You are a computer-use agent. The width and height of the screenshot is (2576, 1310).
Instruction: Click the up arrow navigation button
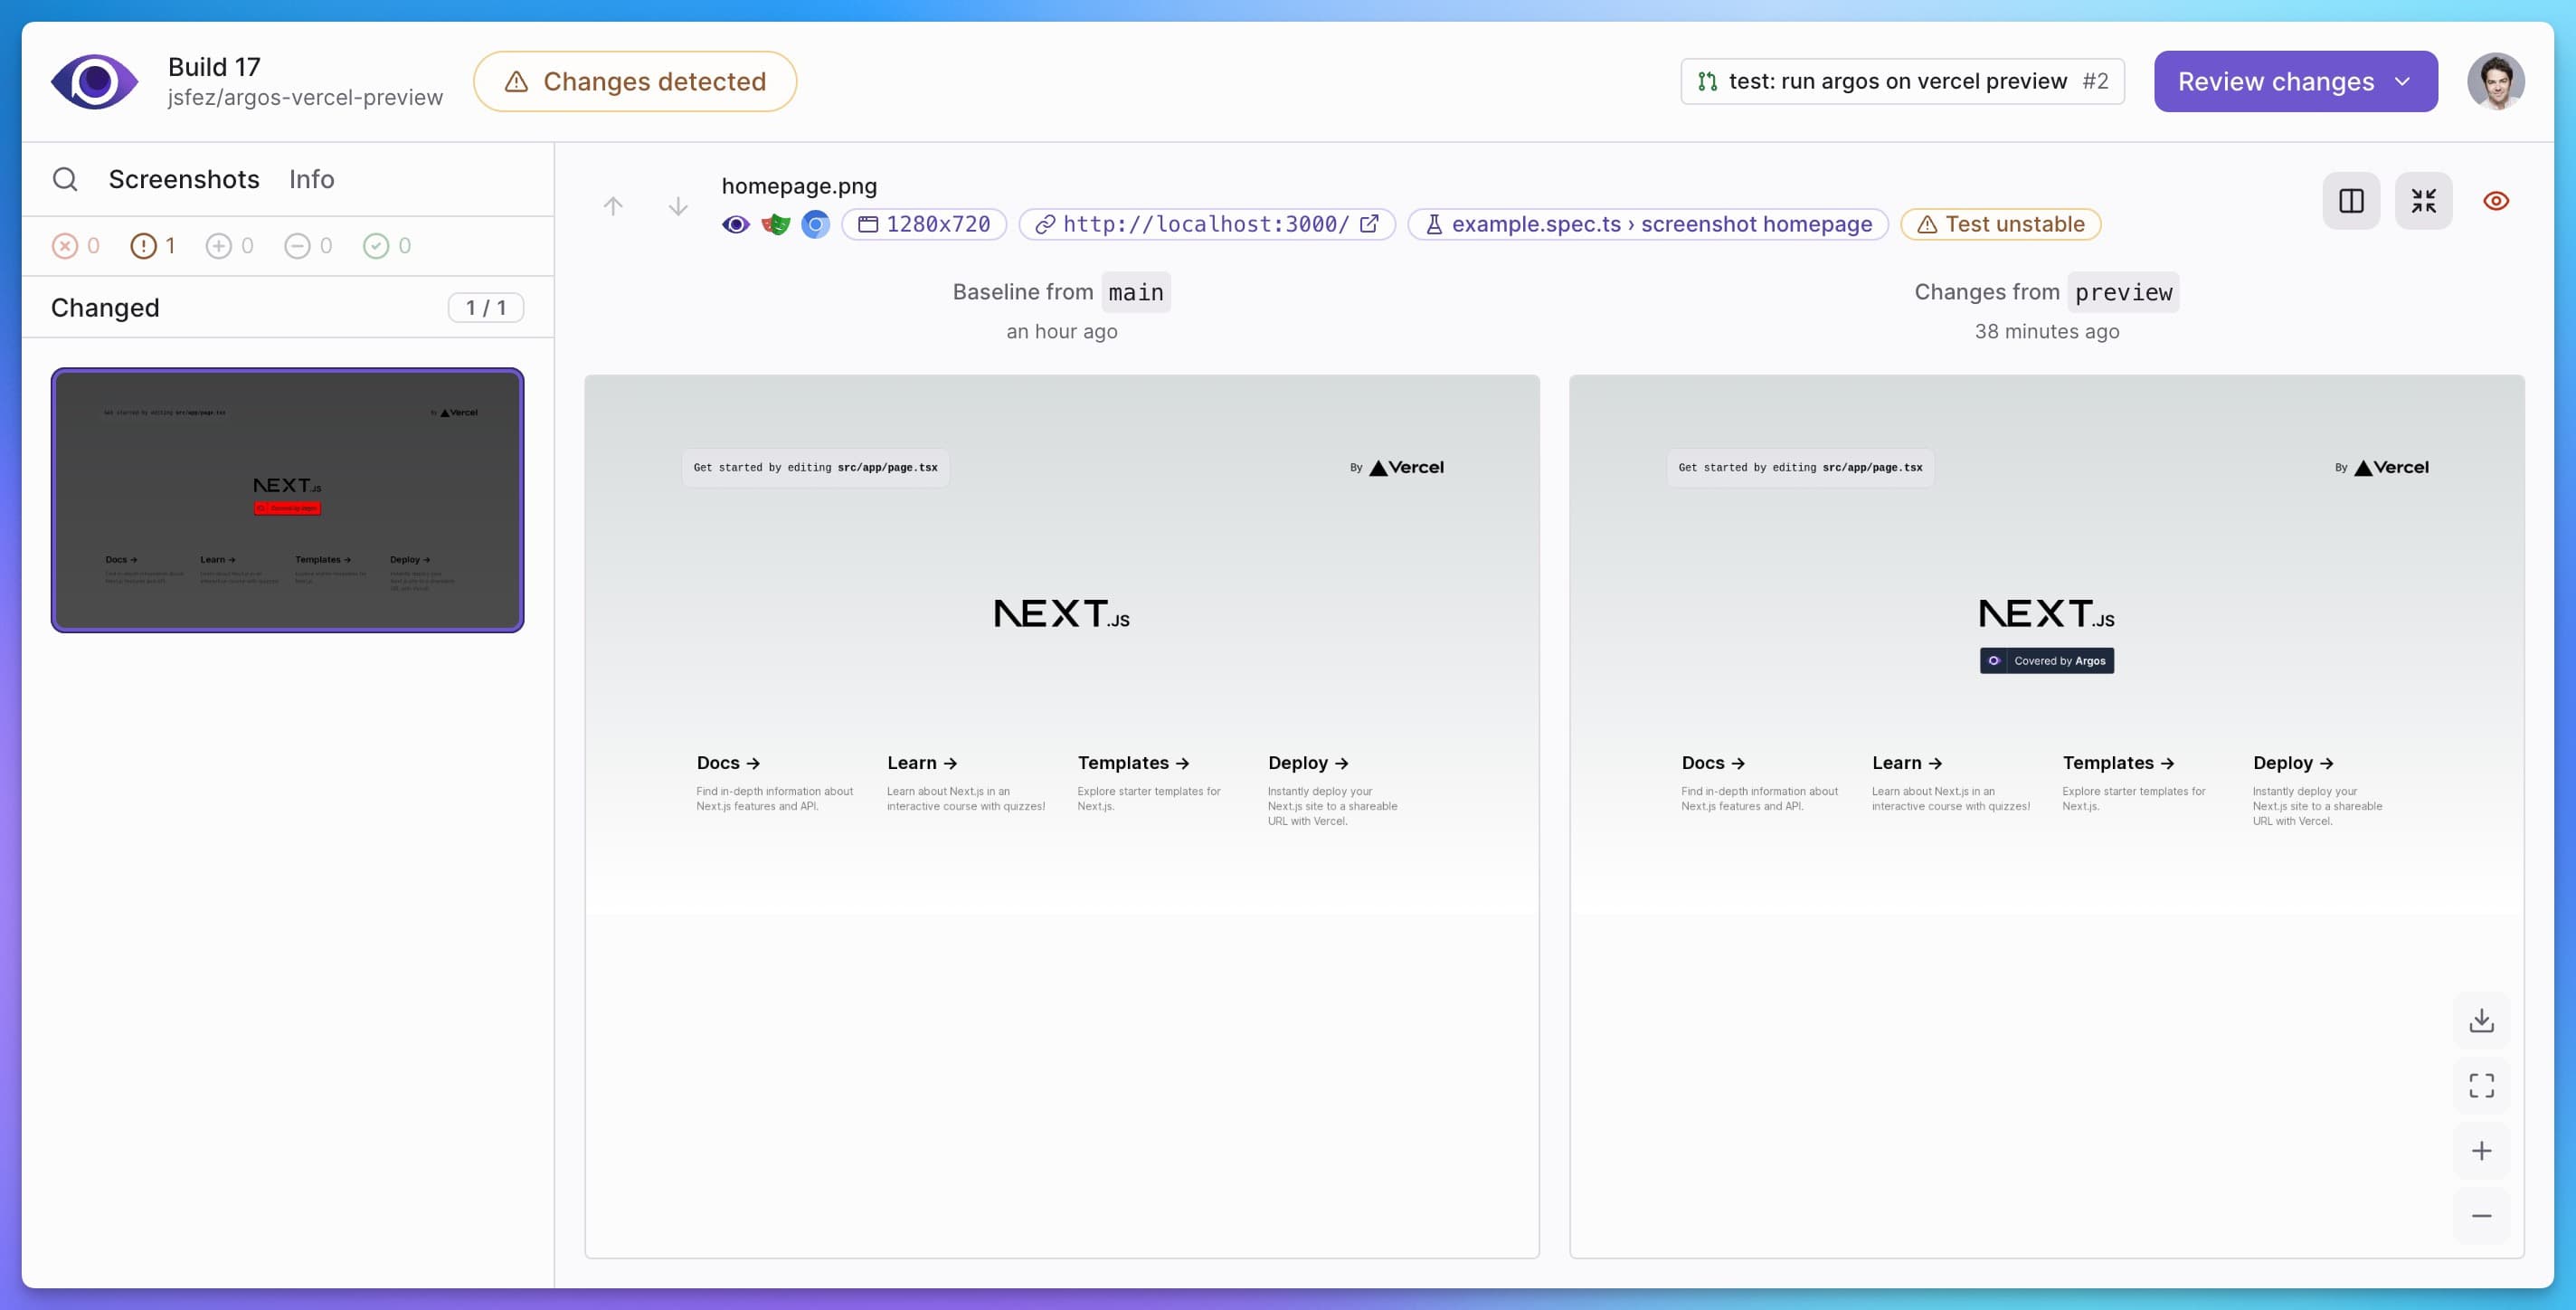coord(613,205)
